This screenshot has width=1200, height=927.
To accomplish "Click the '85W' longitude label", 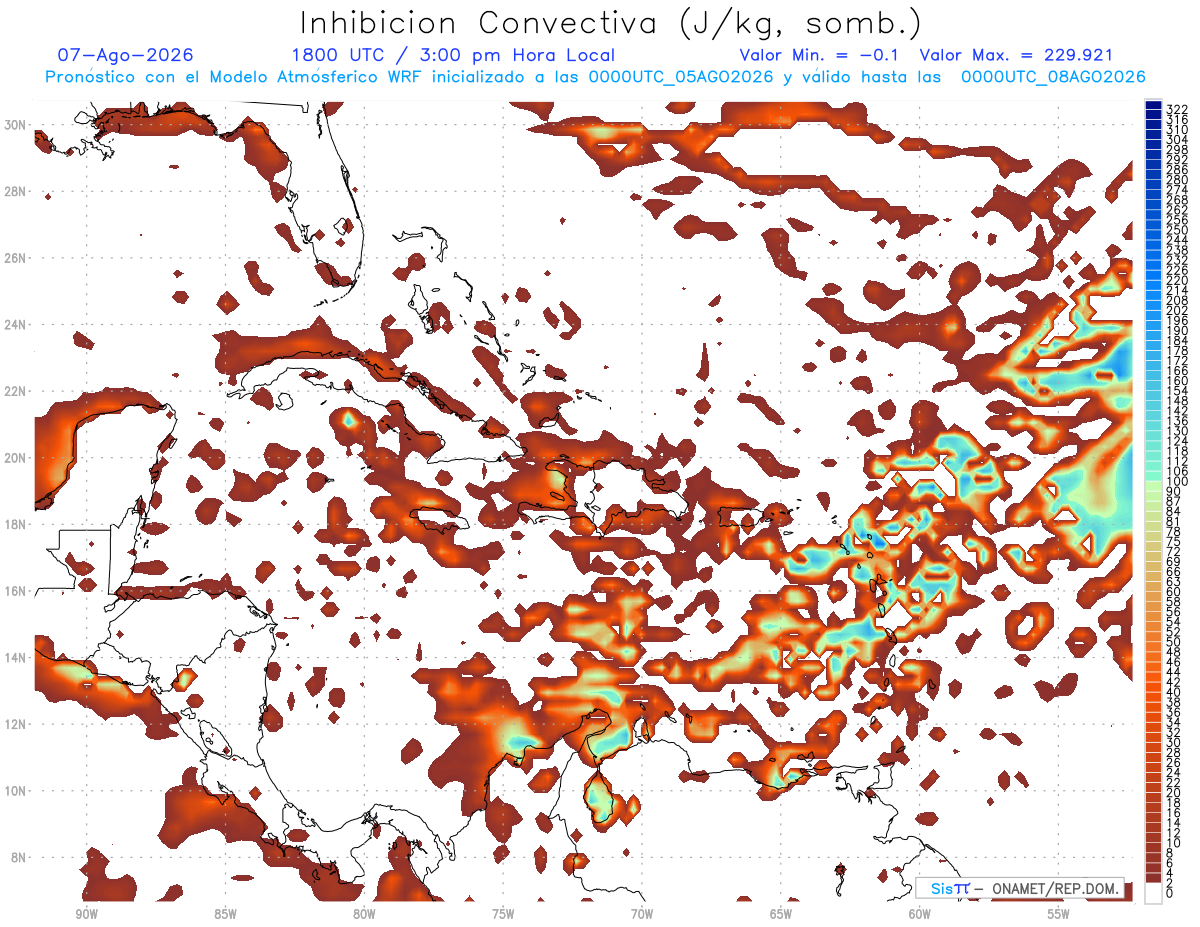I will 225,914.
